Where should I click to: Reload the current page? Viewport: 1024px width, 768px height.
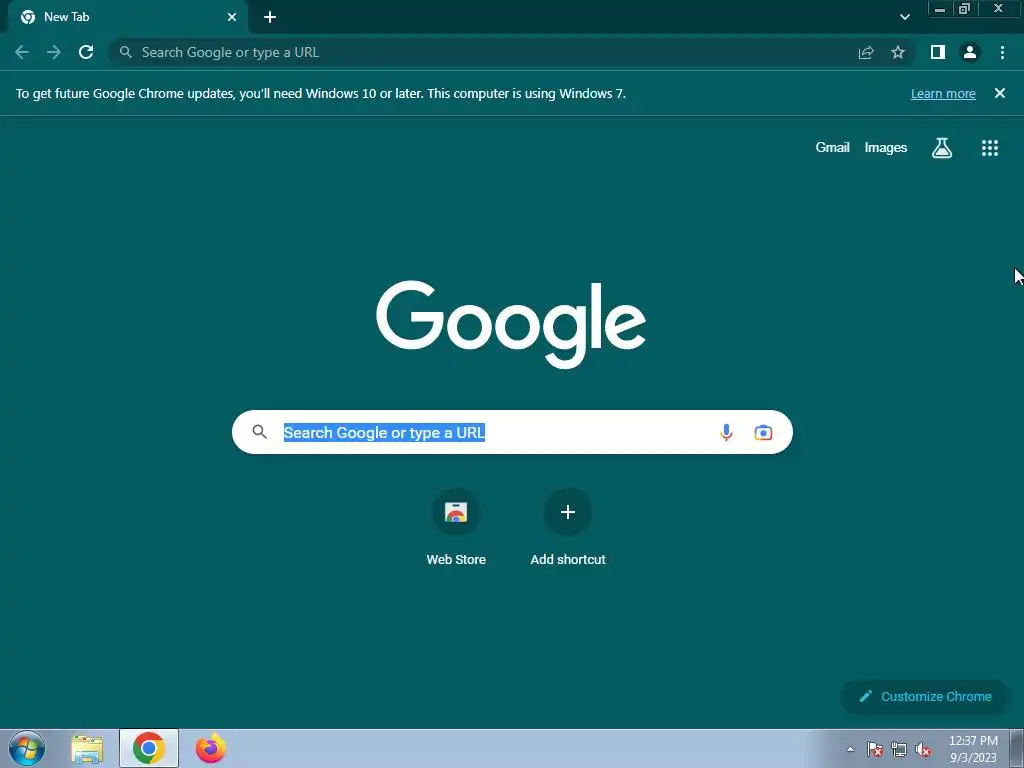(86, 52)
